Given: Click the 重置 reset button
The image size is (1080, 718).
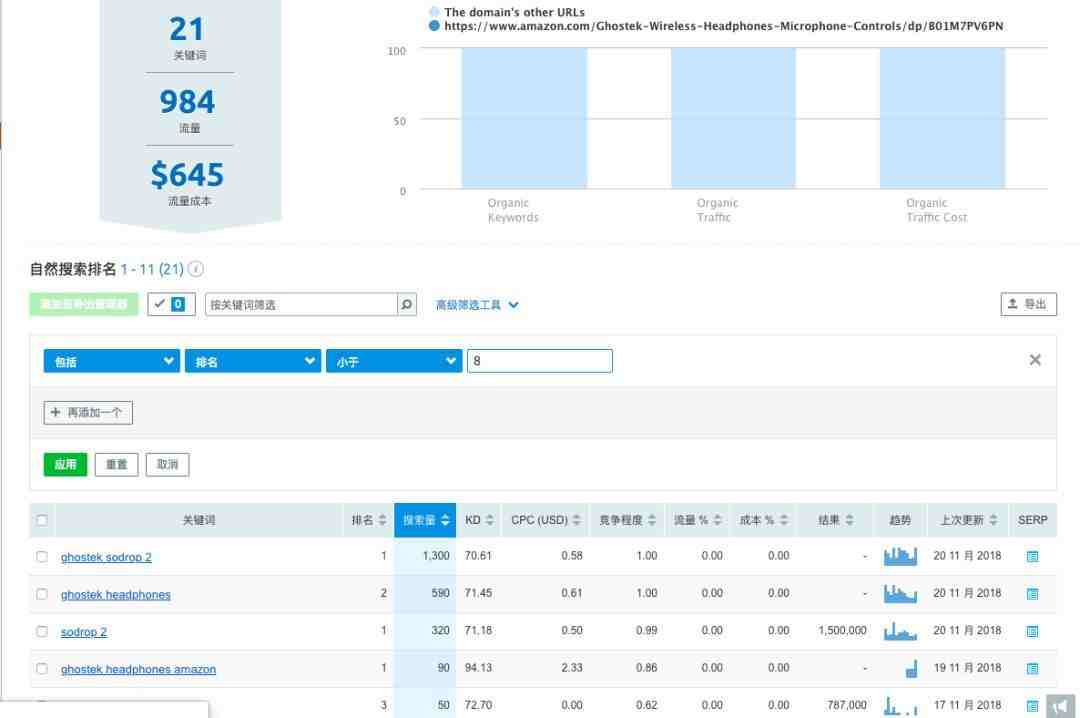Looking at the screenshot, I should (x=116, y=464).
